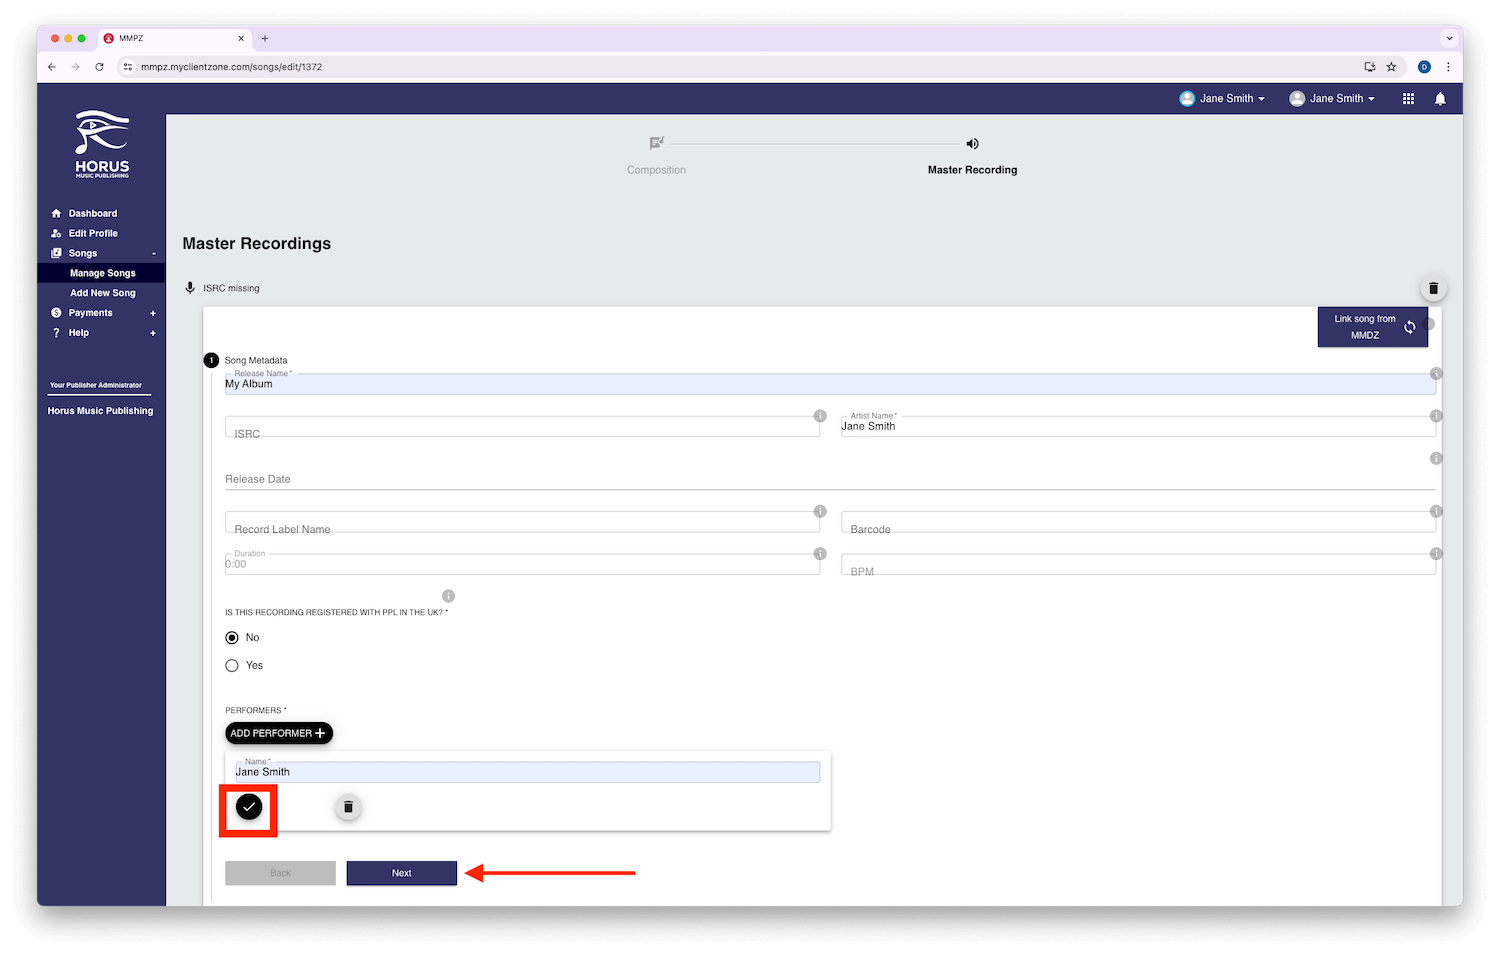Show info about PPL registration question
The image size is (1500, 955).
coord(448,595)
